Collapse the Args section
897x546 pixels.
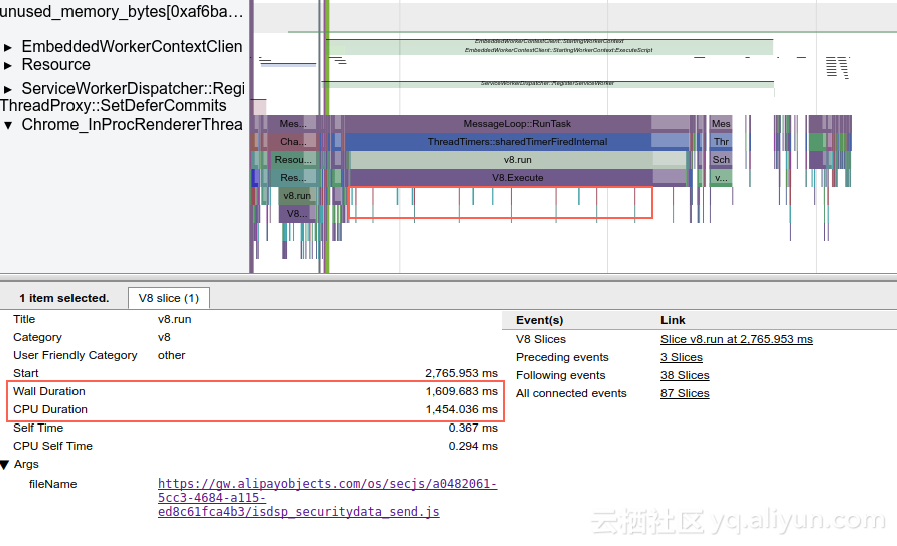click(x=5, y=465)
